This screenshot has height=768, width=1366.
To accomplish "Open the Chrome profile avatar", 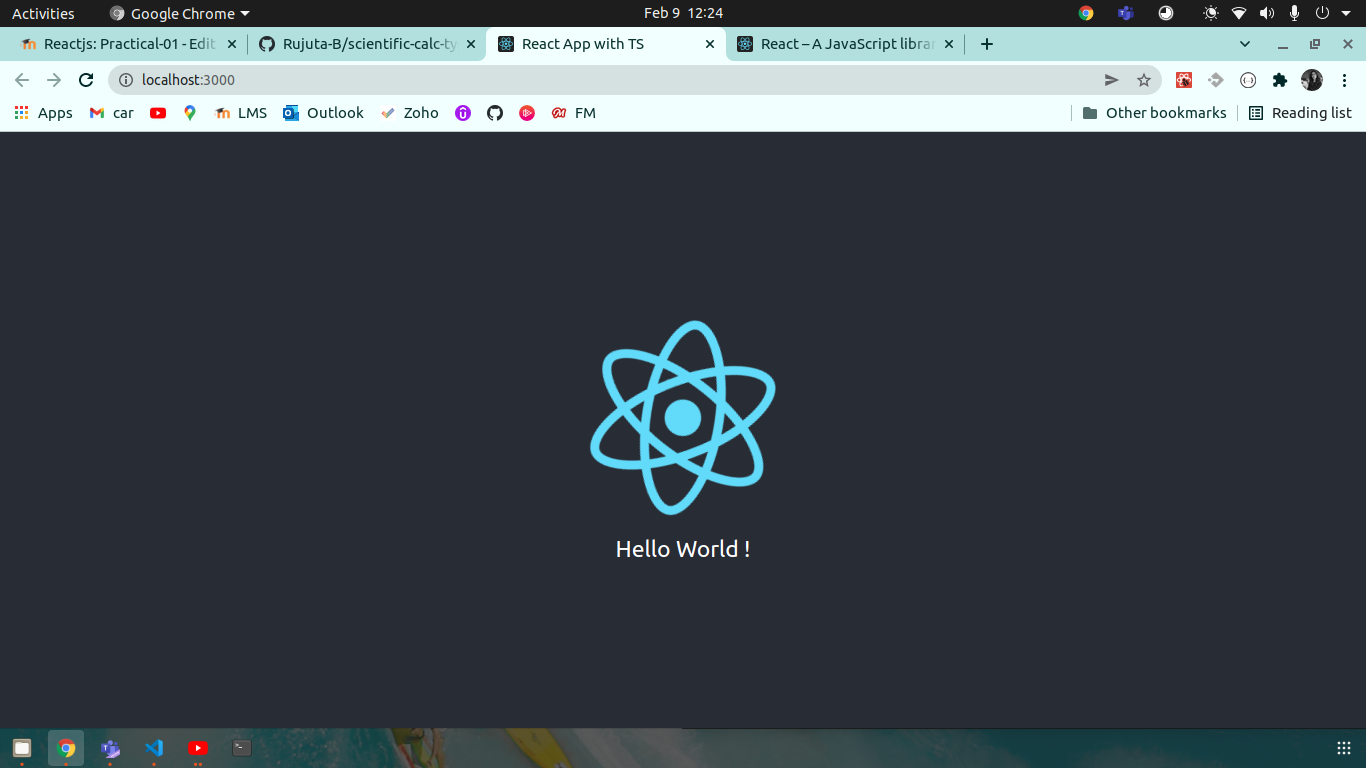I will pos(1312,80).
